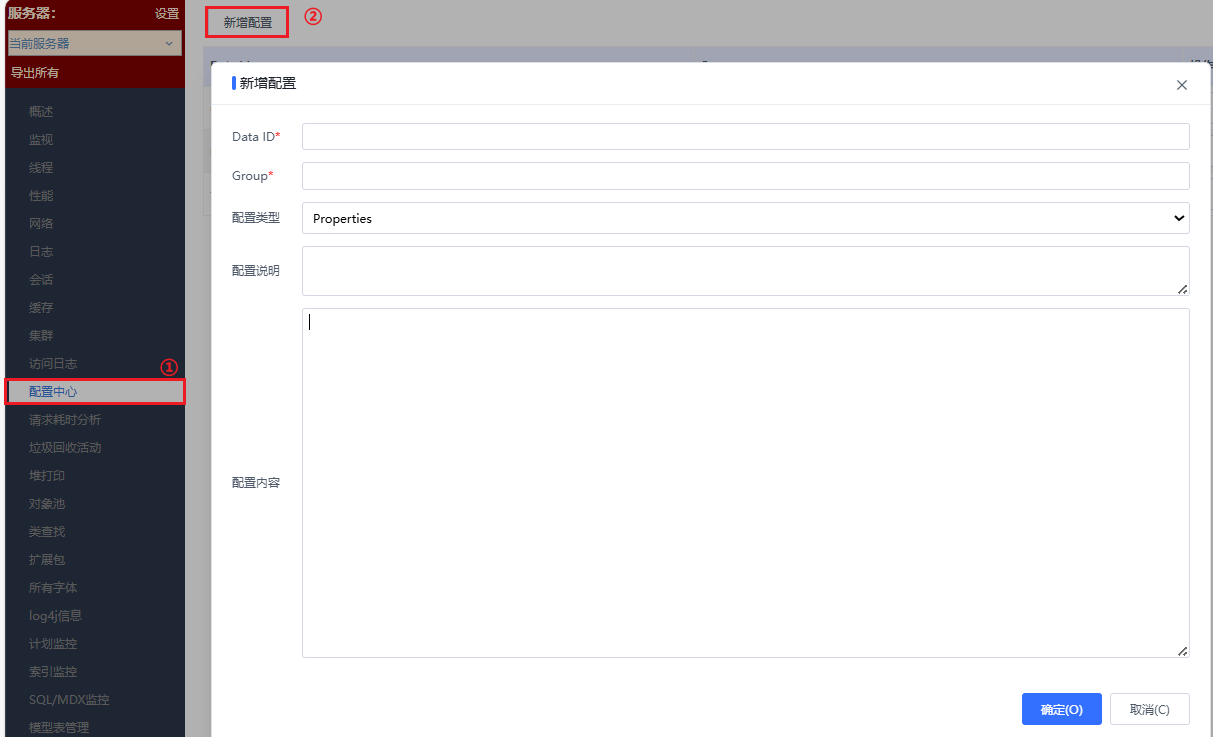Open the 当前服务器 server dropdown

tap(95, 43)
